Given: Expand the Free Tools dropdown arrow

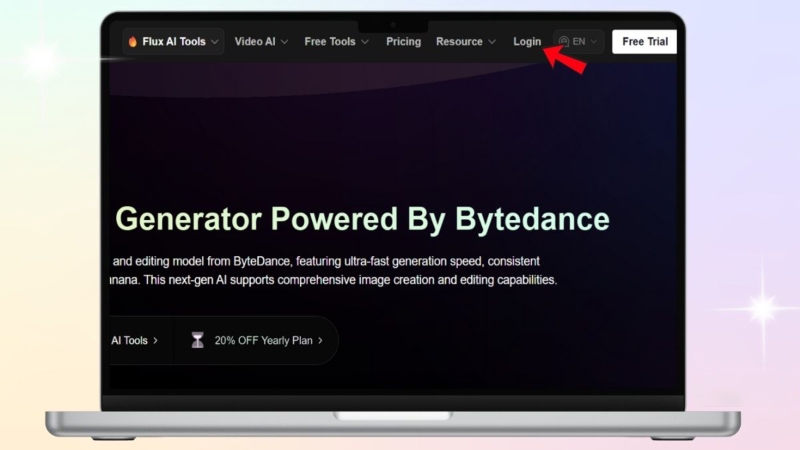Looking at the screenshot, I should pos(365,42).
